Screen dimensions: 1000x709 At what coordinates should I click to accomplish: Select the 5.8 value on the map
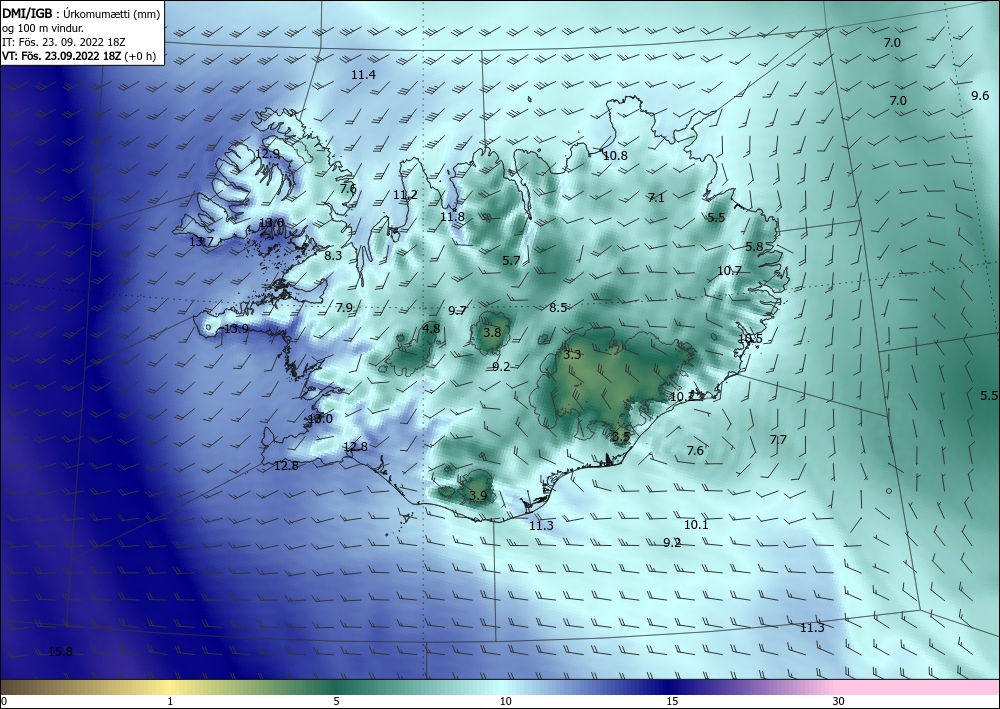(754, 246)
